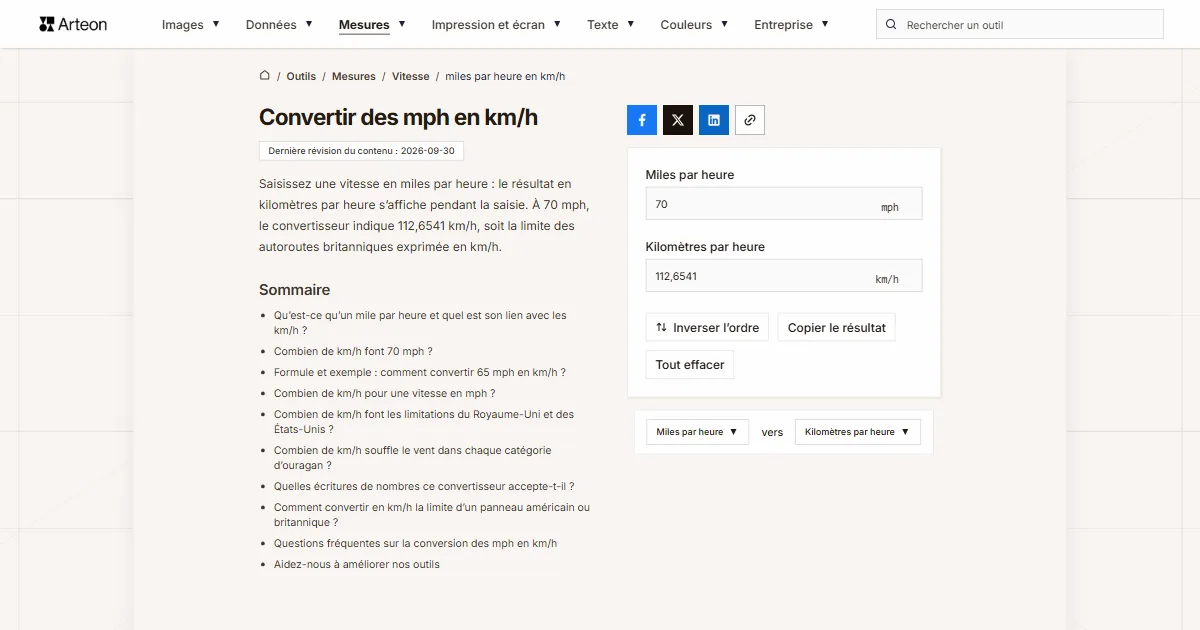Open the Données menu
1200x630 pixels.
pyautogui.click(x=279, y=25)
